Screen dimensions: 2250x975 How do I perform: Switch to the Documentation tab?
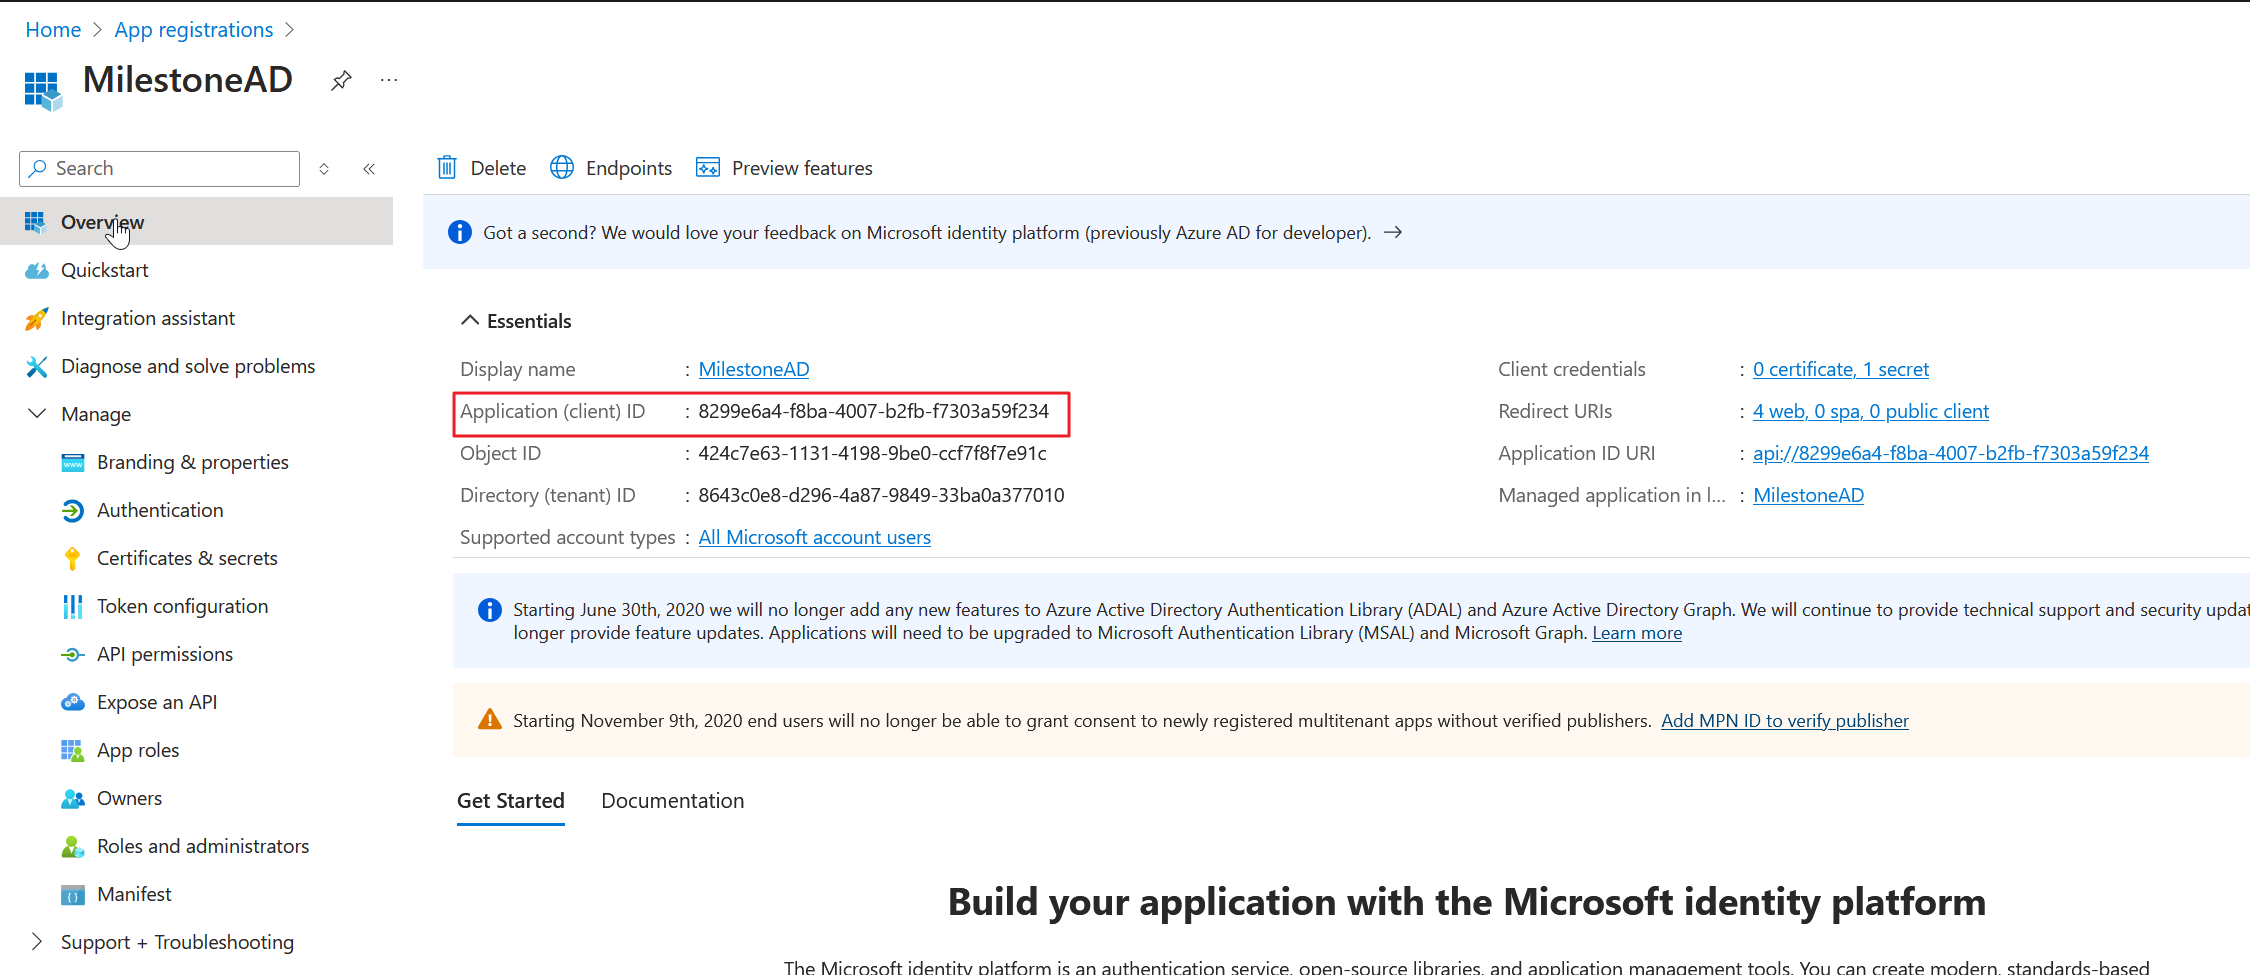(x=672, y=800)
